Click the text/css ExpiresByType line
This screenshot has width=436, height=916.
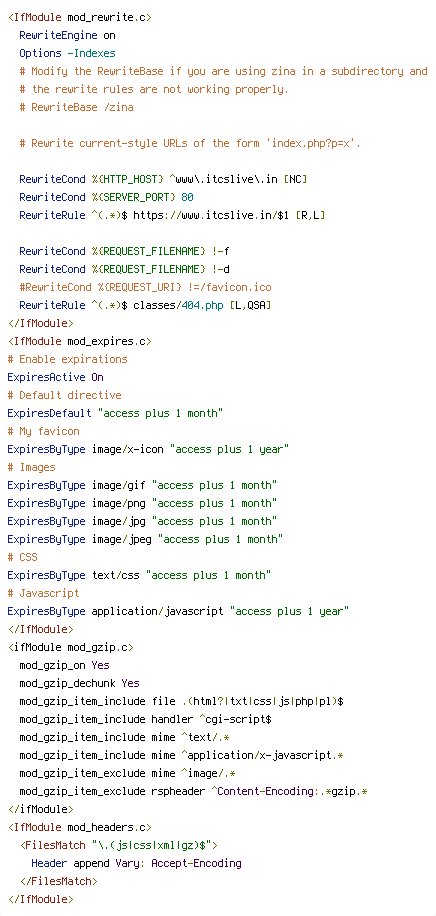tap(140, 575)
